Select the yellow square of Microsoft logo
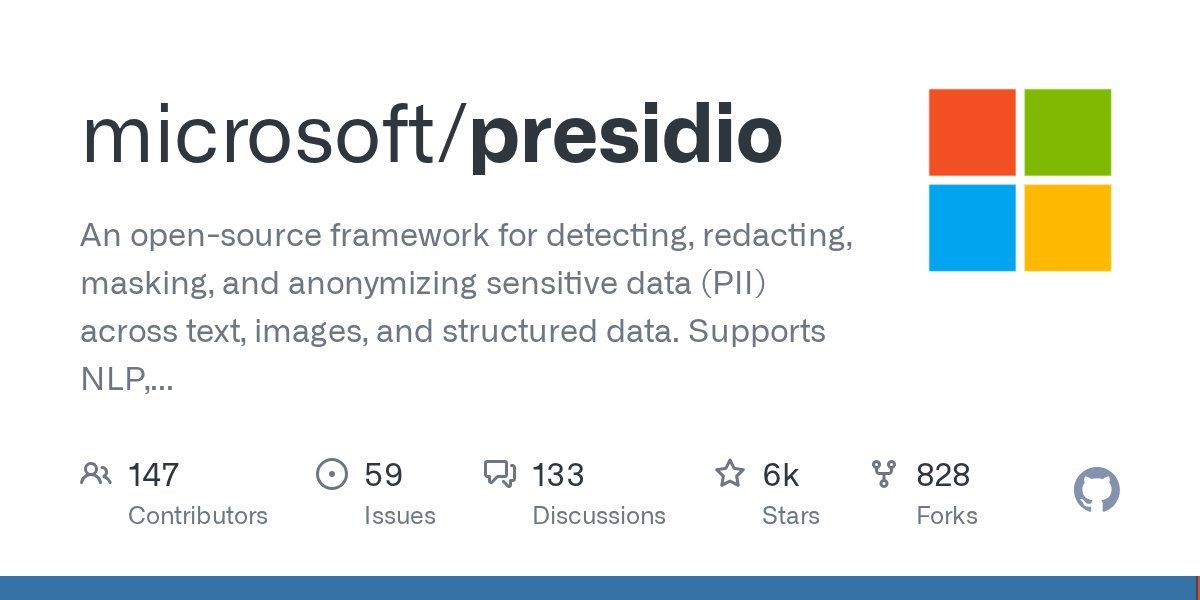The width and height of the screenshot is (1200, 600). (x=1067, y=227)
